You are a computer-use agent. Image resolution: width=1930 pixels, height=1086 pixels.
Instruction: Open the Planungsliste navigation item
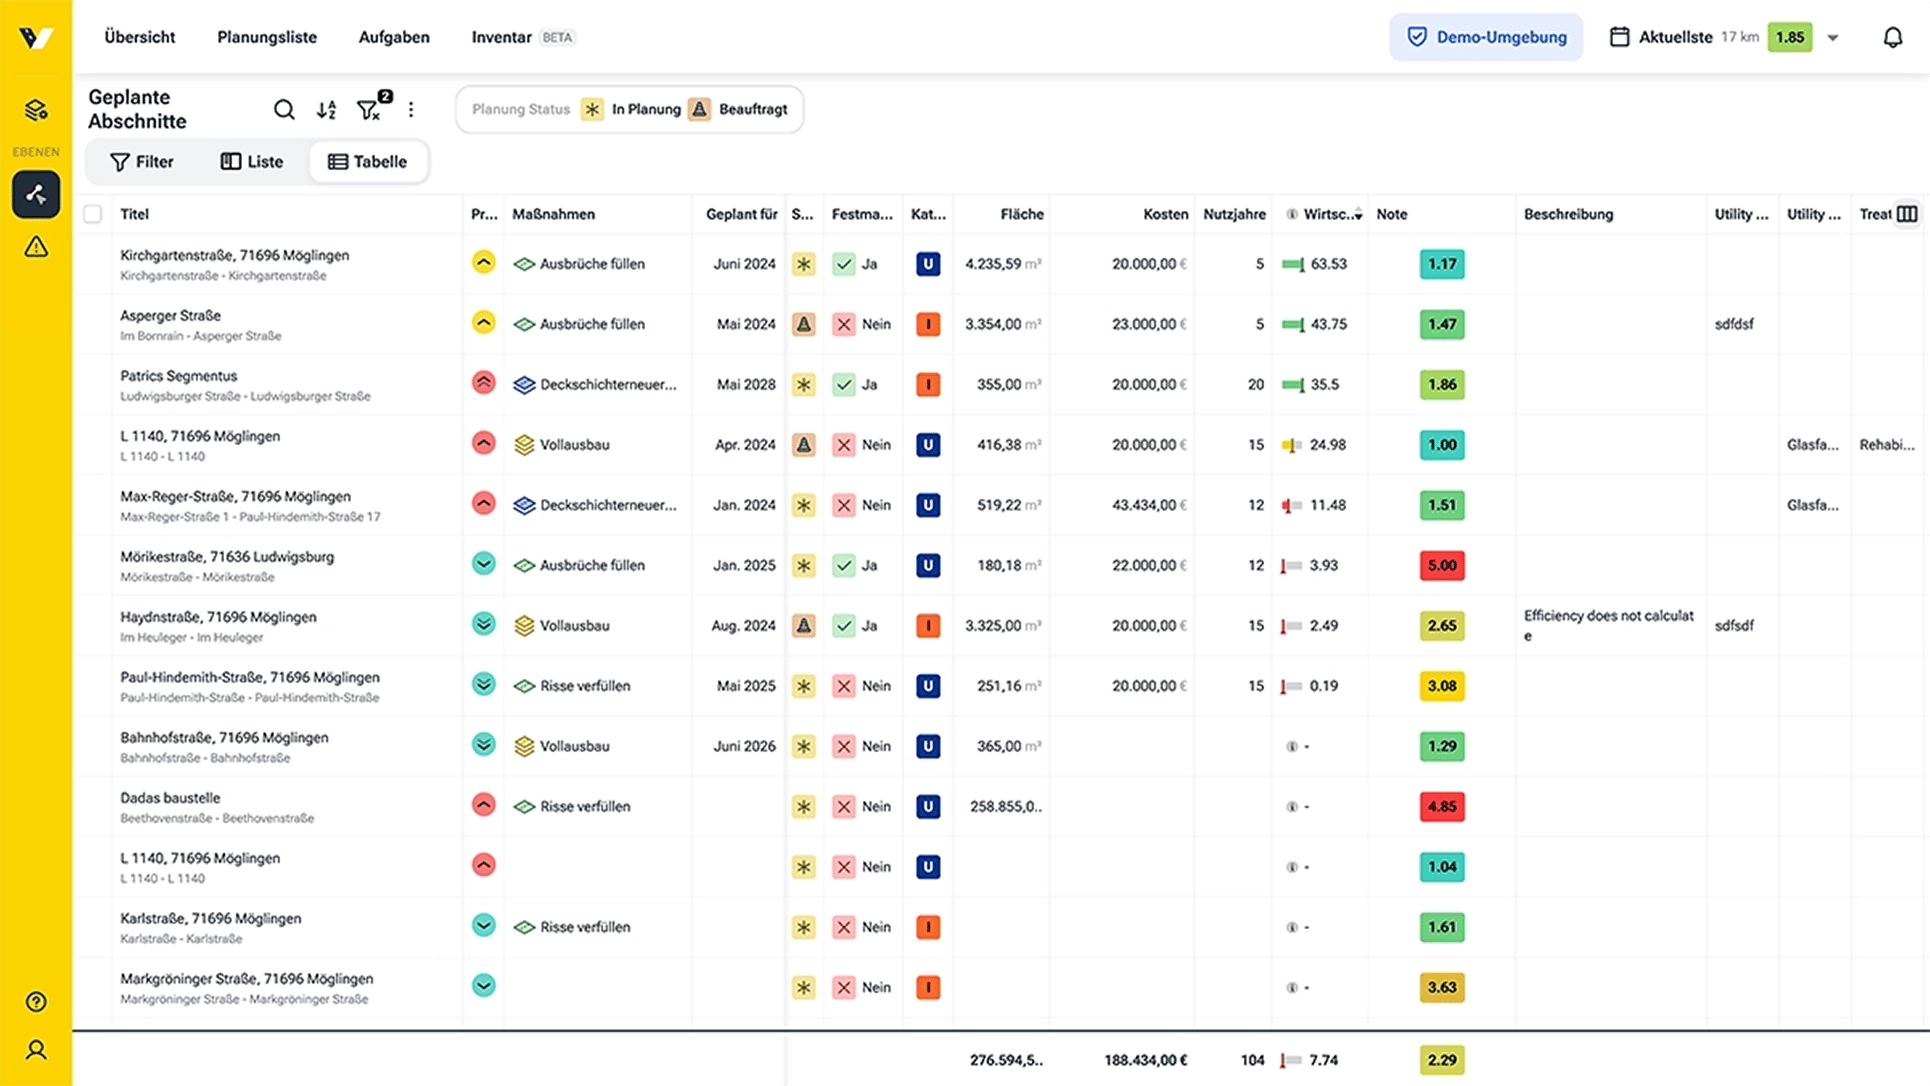pyautogui.click(x=267, y=37)
